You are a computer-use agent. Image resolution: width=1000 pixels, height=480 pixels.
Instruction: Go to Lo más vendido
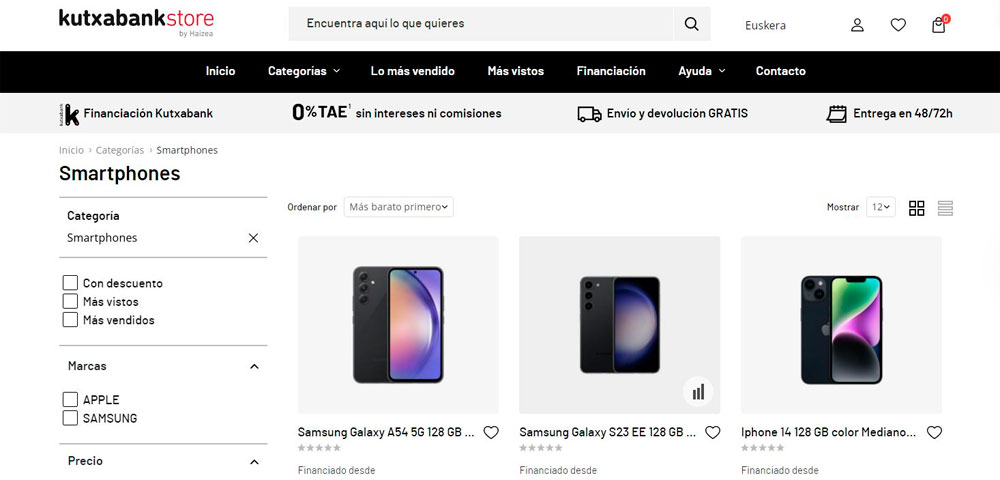412,71
